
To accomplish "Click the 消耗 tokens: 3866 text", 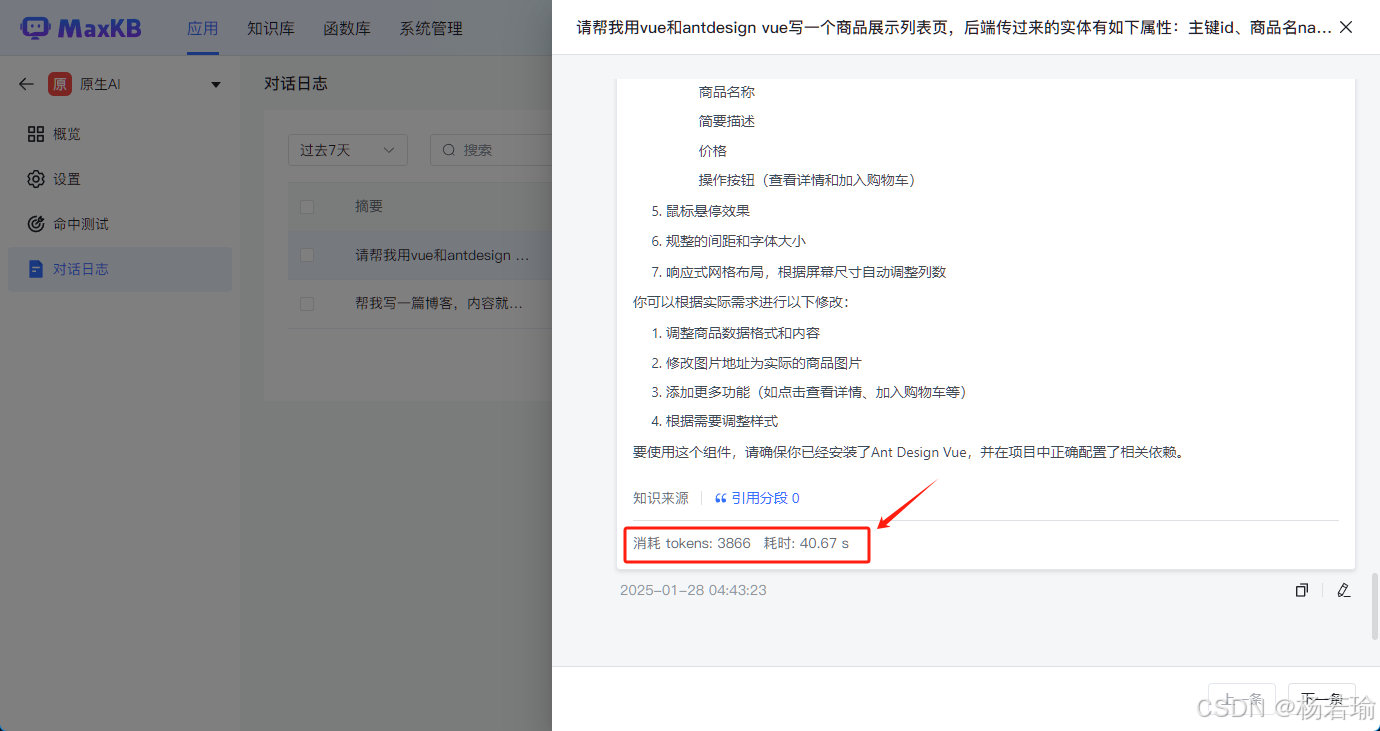I will point(692,543).
